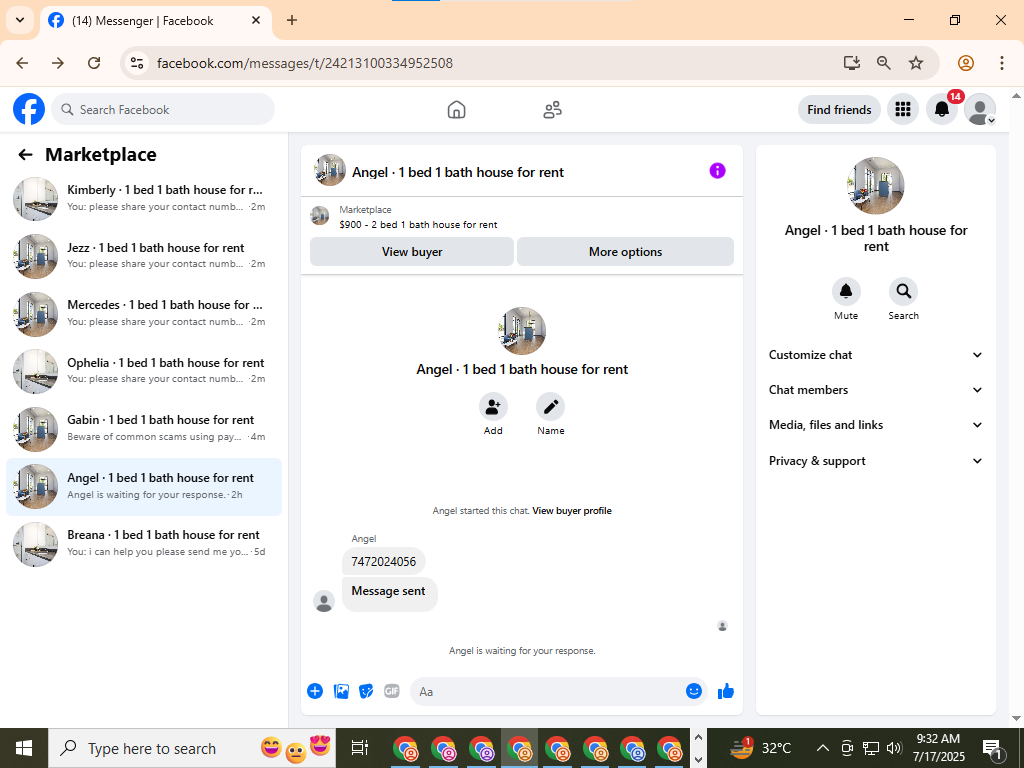Click the page scrollbar down arrow
The image size is (1024, 768).
[1016, 718]
